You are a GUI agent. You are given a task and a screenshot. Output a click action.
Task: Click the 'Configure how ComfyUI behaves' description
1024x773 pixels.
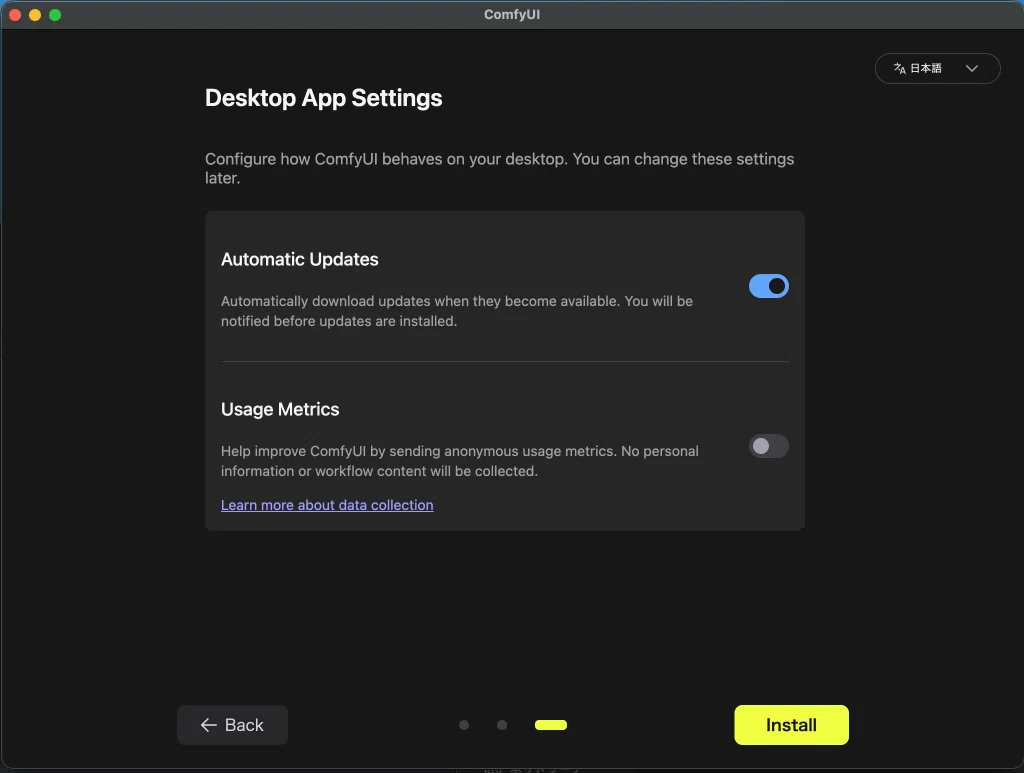pyautogui.click(x=500, y=168)
